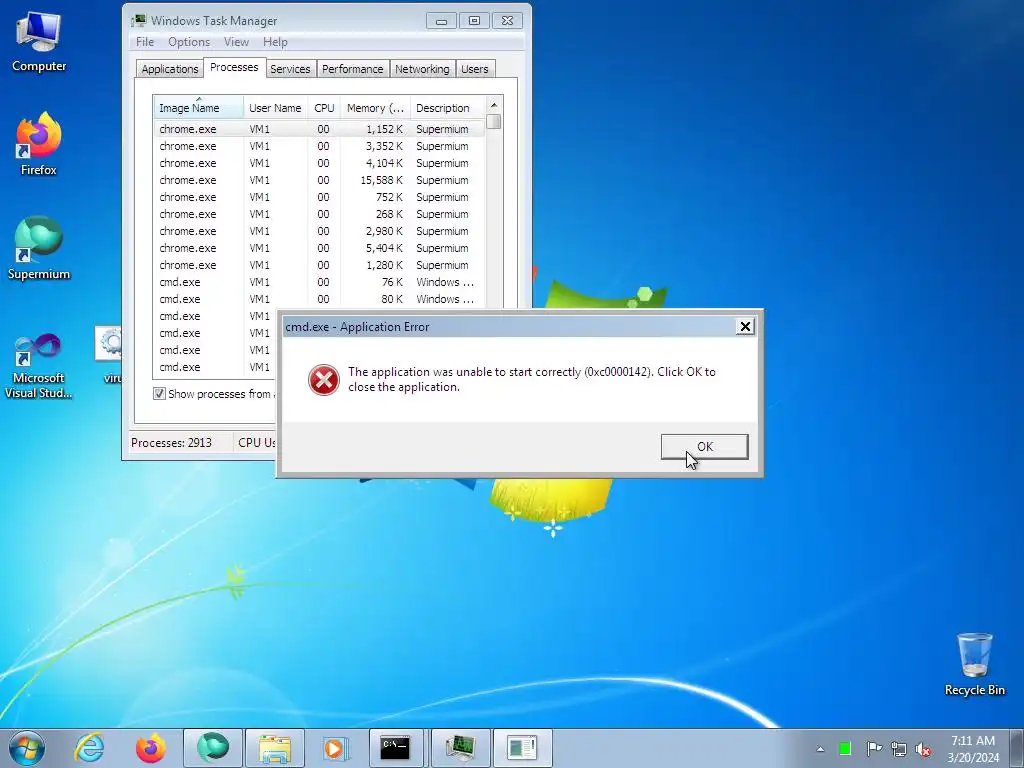Select chrome.exe row using 5,404 K memory

[320, 248]
